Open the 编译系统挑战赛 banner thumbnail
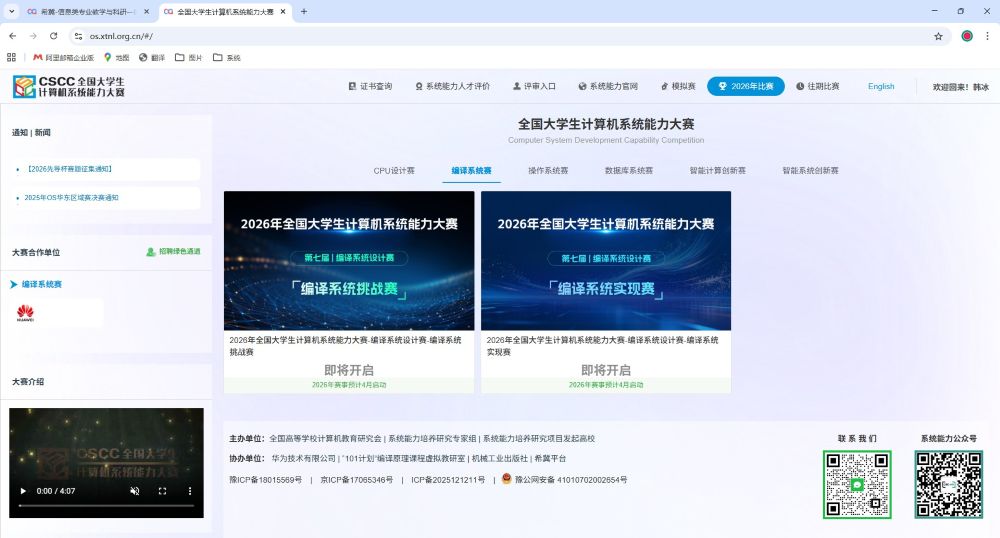1000x538 pixels. (x=349, y=261)
